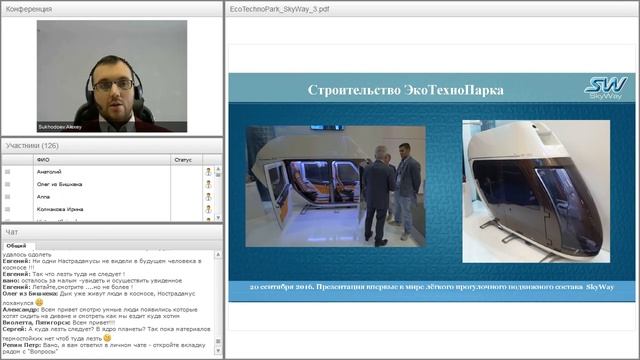Viewport: 640px width, 360px height.
Task: Click the chat scrollbar down arrow
Action: tap(218, 351)
